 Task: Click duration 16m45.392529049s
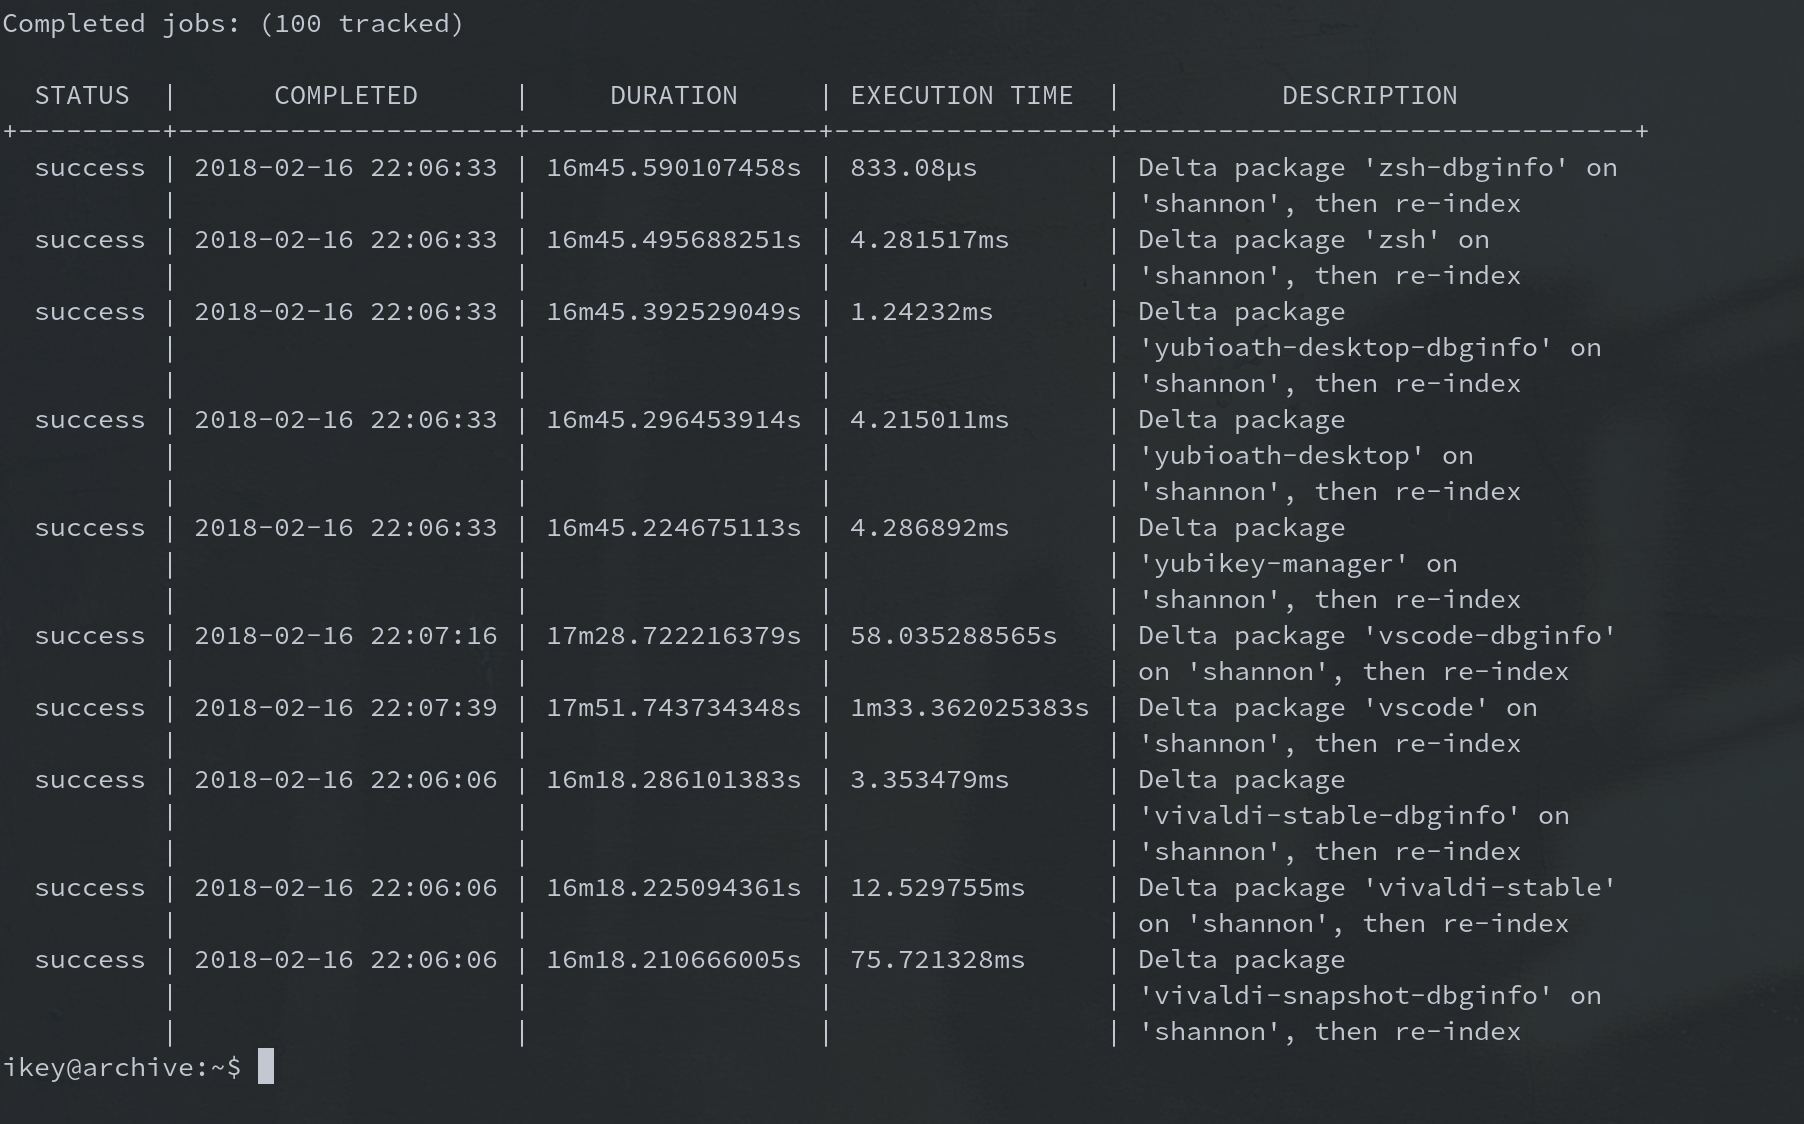[674, 311]
